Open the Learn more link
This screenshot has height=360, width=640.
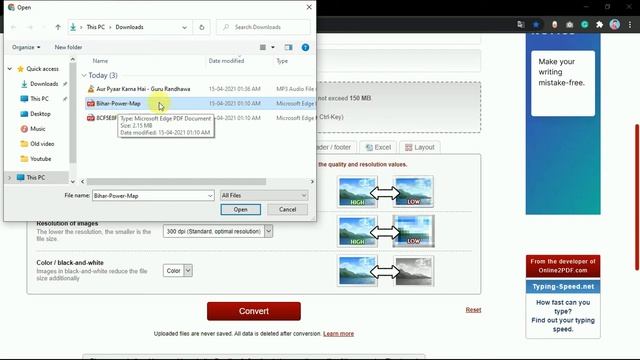pyautogui.click(x=338, y=334)
